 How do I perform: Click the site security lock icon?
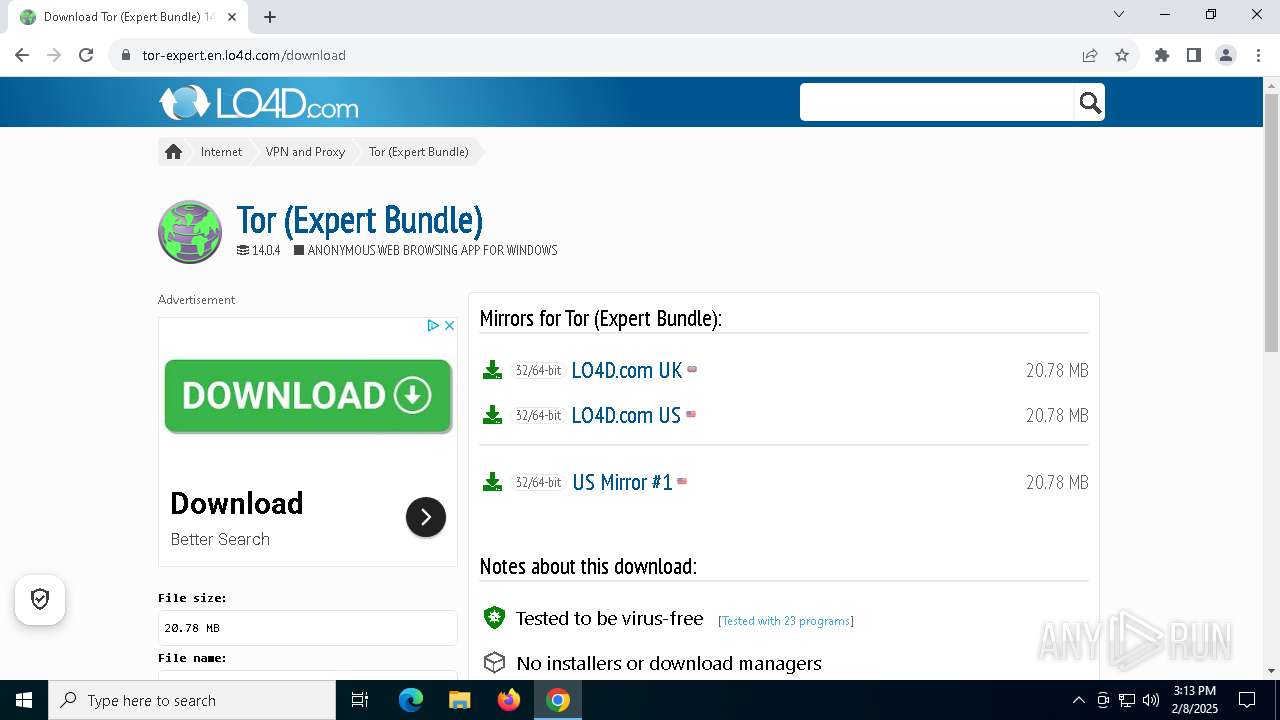click(125, 55)
